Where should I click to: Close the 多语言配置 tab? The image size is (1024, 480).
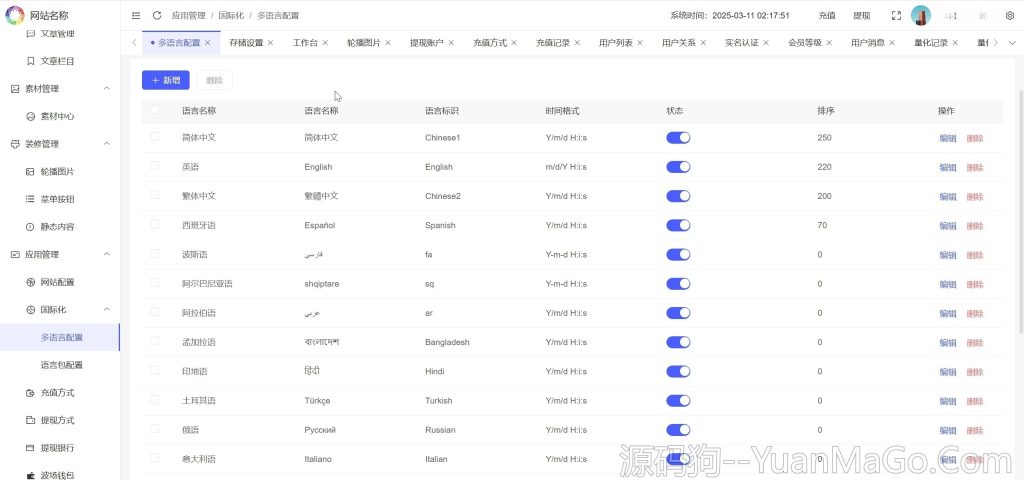[x=208, y=43]
